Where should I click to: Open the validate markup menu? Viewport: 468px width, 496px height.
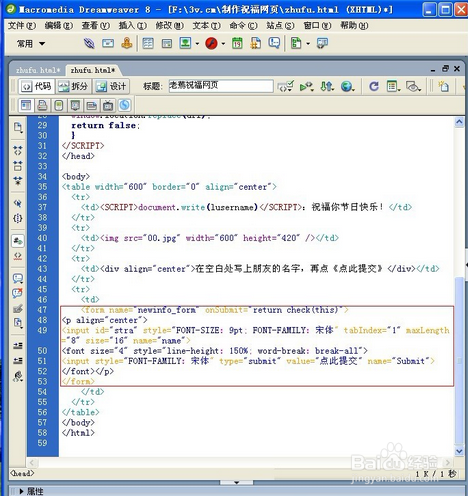pyautogui.click(x=306, y=87)
